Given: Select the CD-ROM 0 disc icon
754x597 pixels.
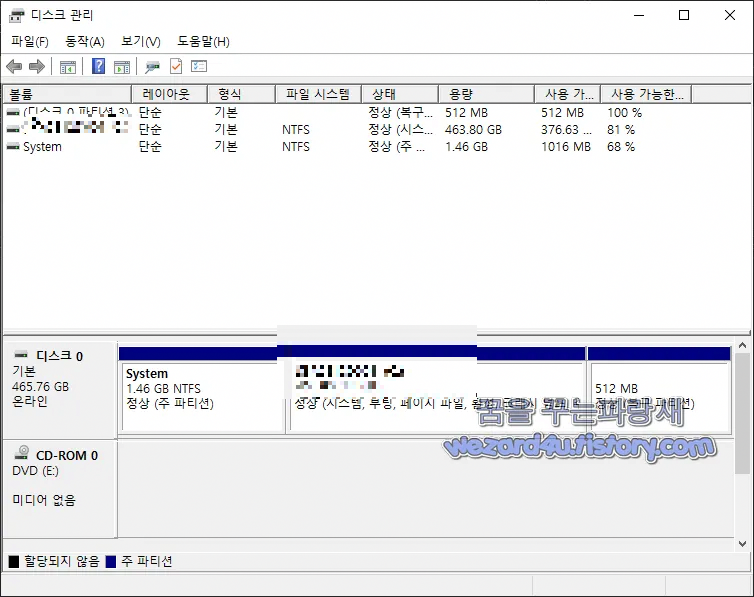Looking at the screenshot, I should point(22,452).
